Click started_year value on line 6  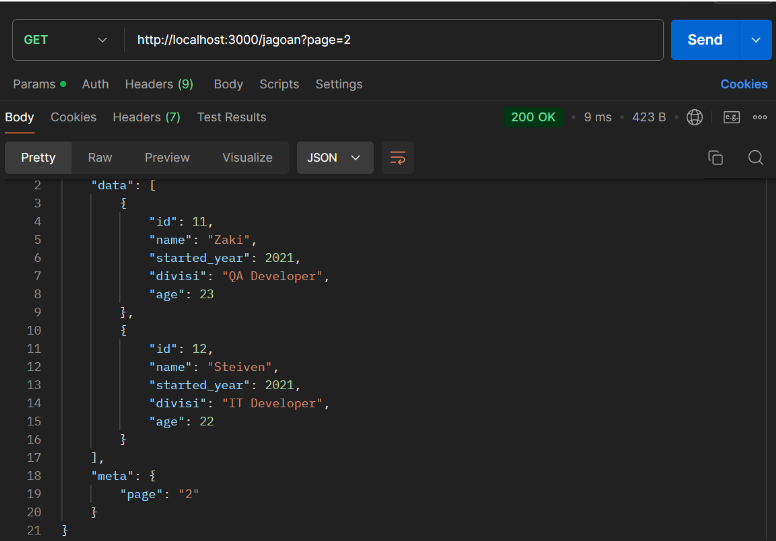pos(279,258)
